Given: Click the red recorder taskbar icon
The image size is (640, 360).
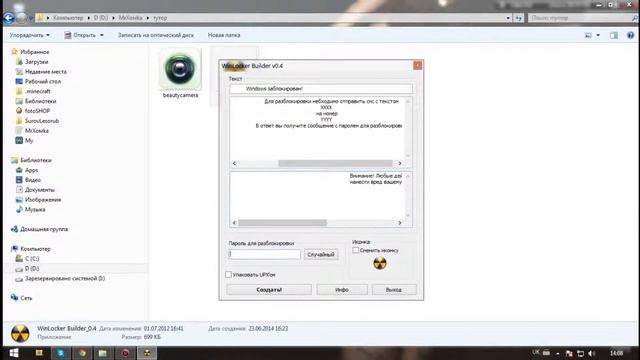Looking at the screenshot, I should [x=125, y=353].
